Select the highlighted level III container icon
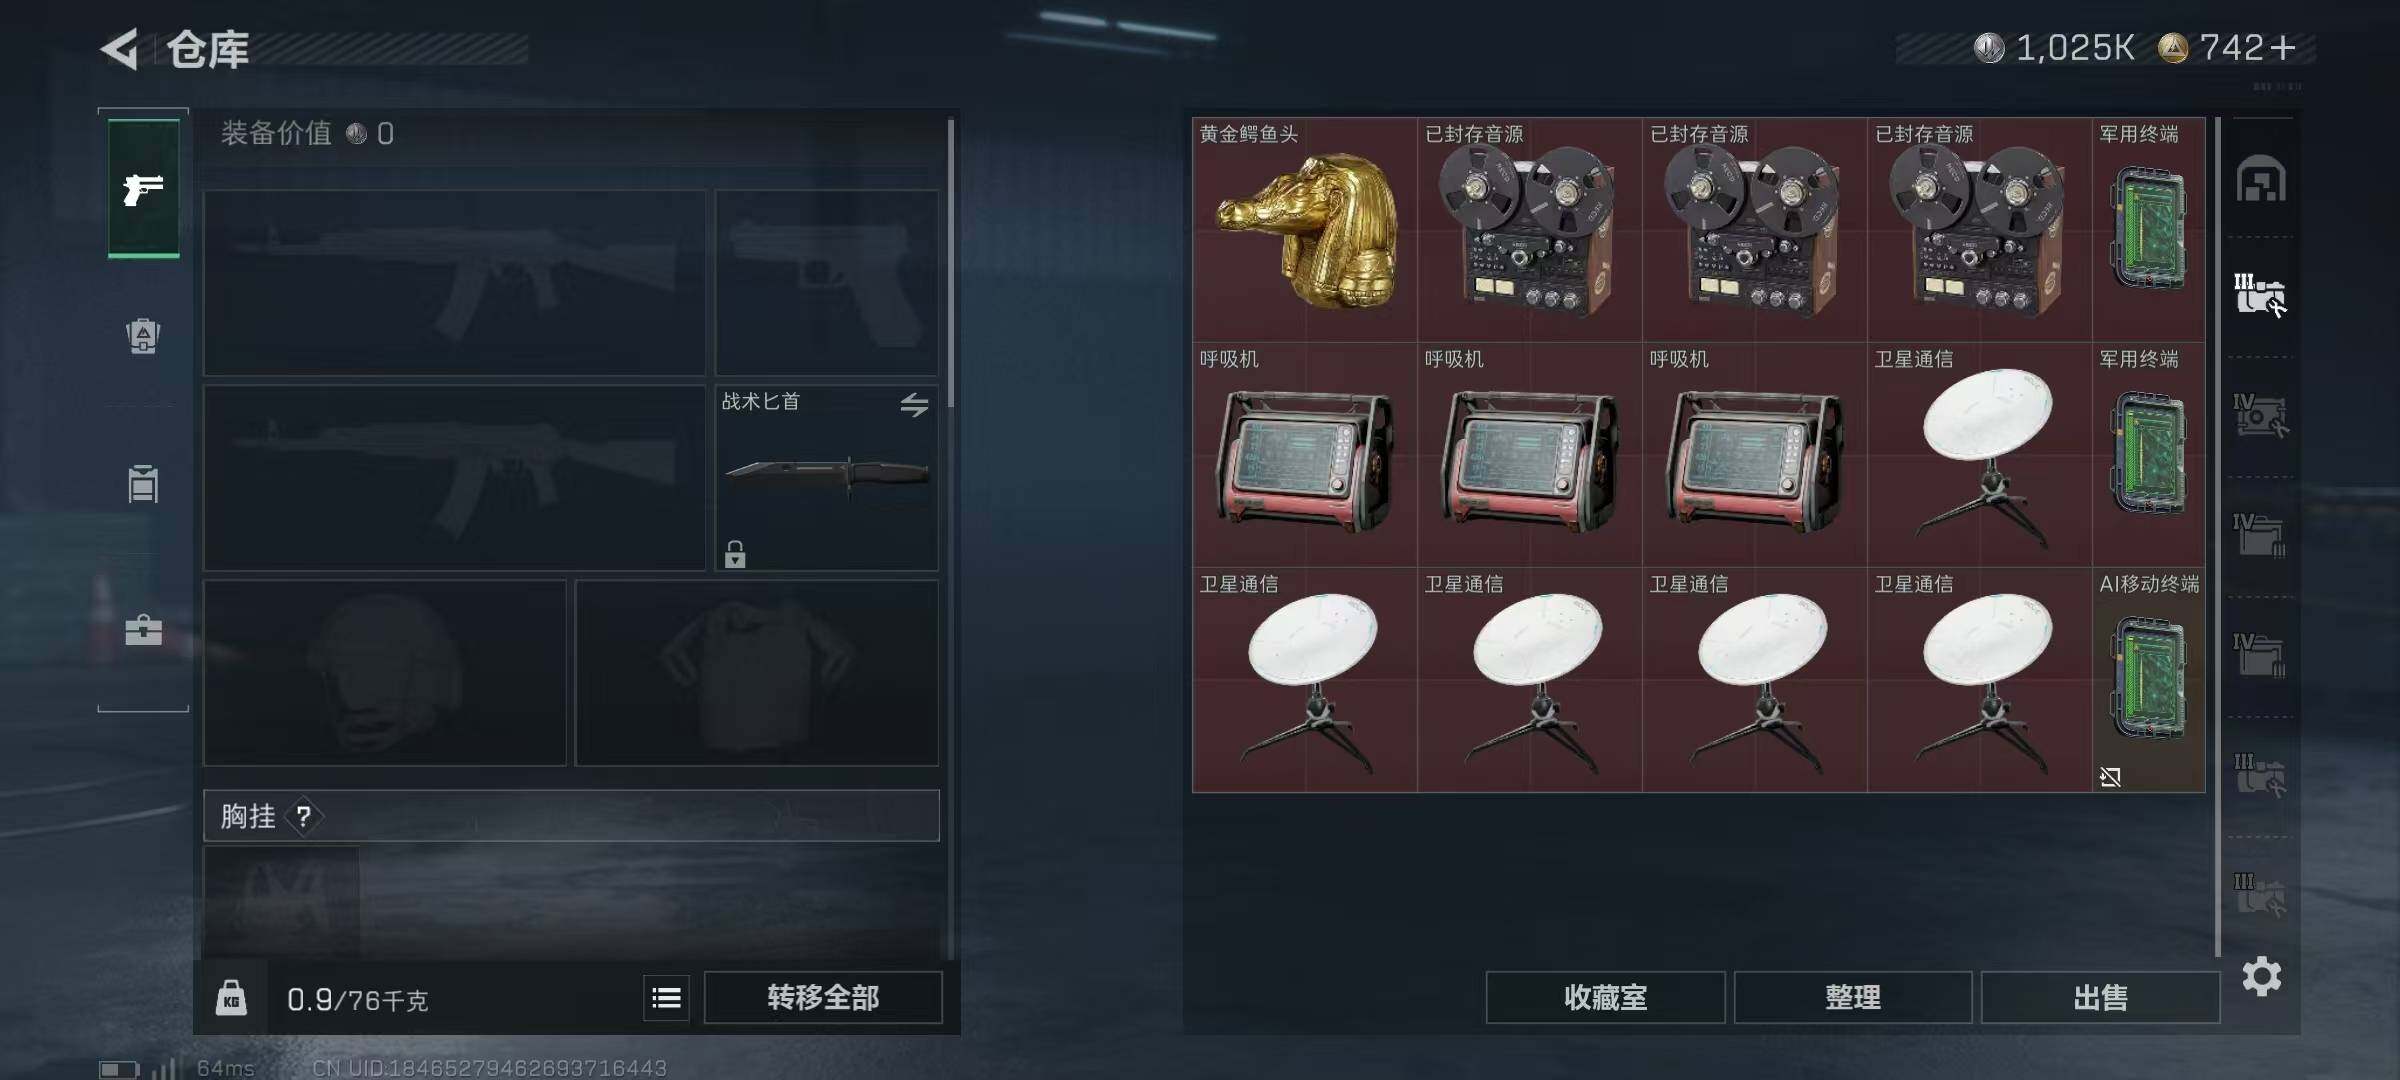The width and height of the screenshot is (2400, 1080). click(2260, 296)
